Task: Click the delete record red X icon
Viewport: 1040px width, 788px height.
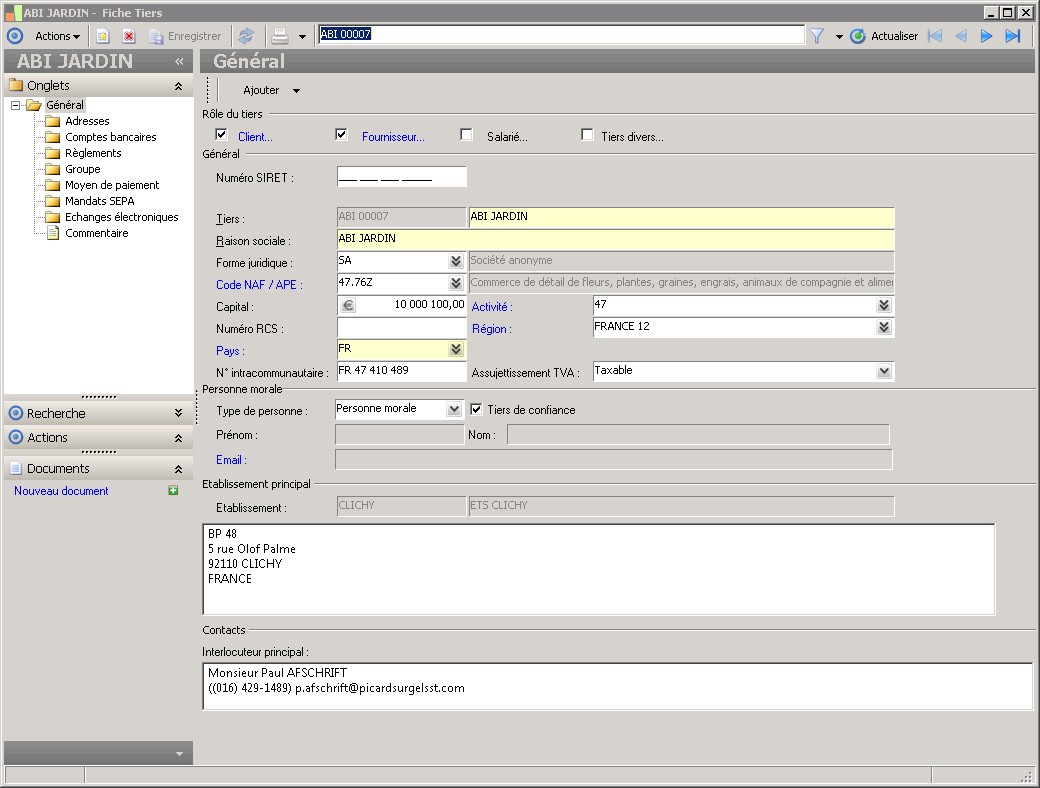Action: coord(129,36)
